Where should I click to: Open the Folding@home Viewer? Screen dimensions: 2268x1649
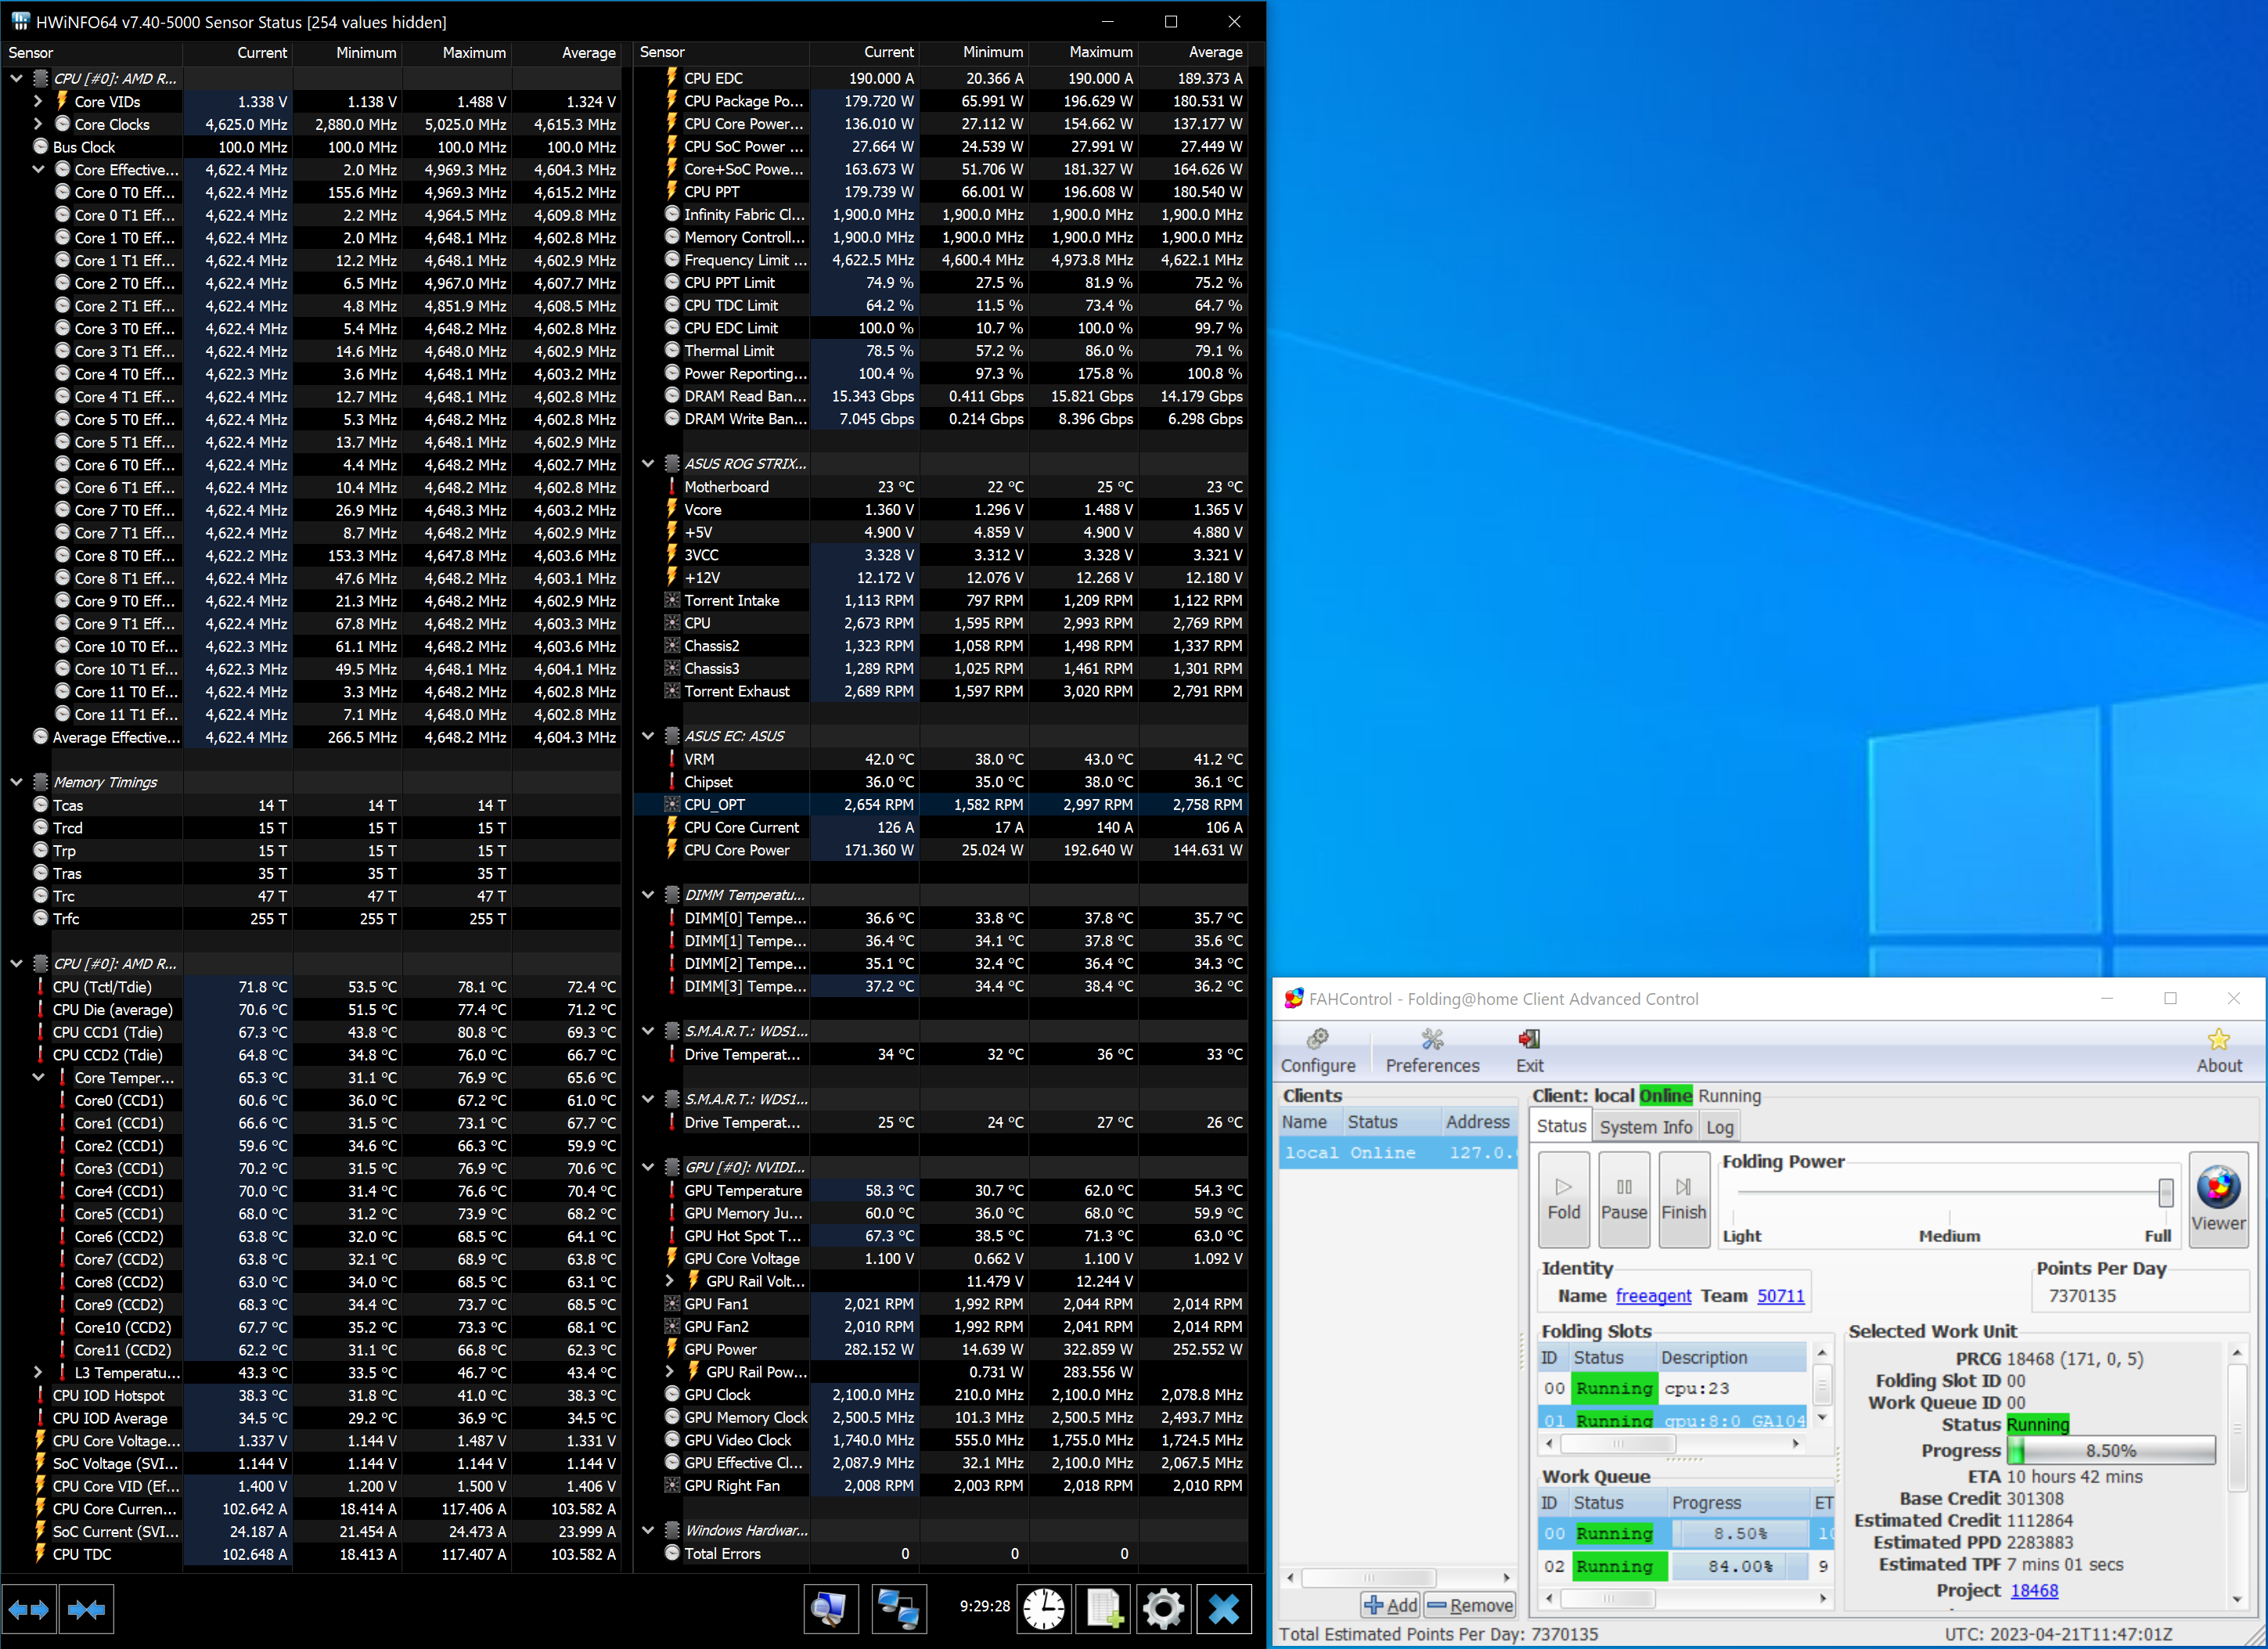(x=2218, y=1199)
